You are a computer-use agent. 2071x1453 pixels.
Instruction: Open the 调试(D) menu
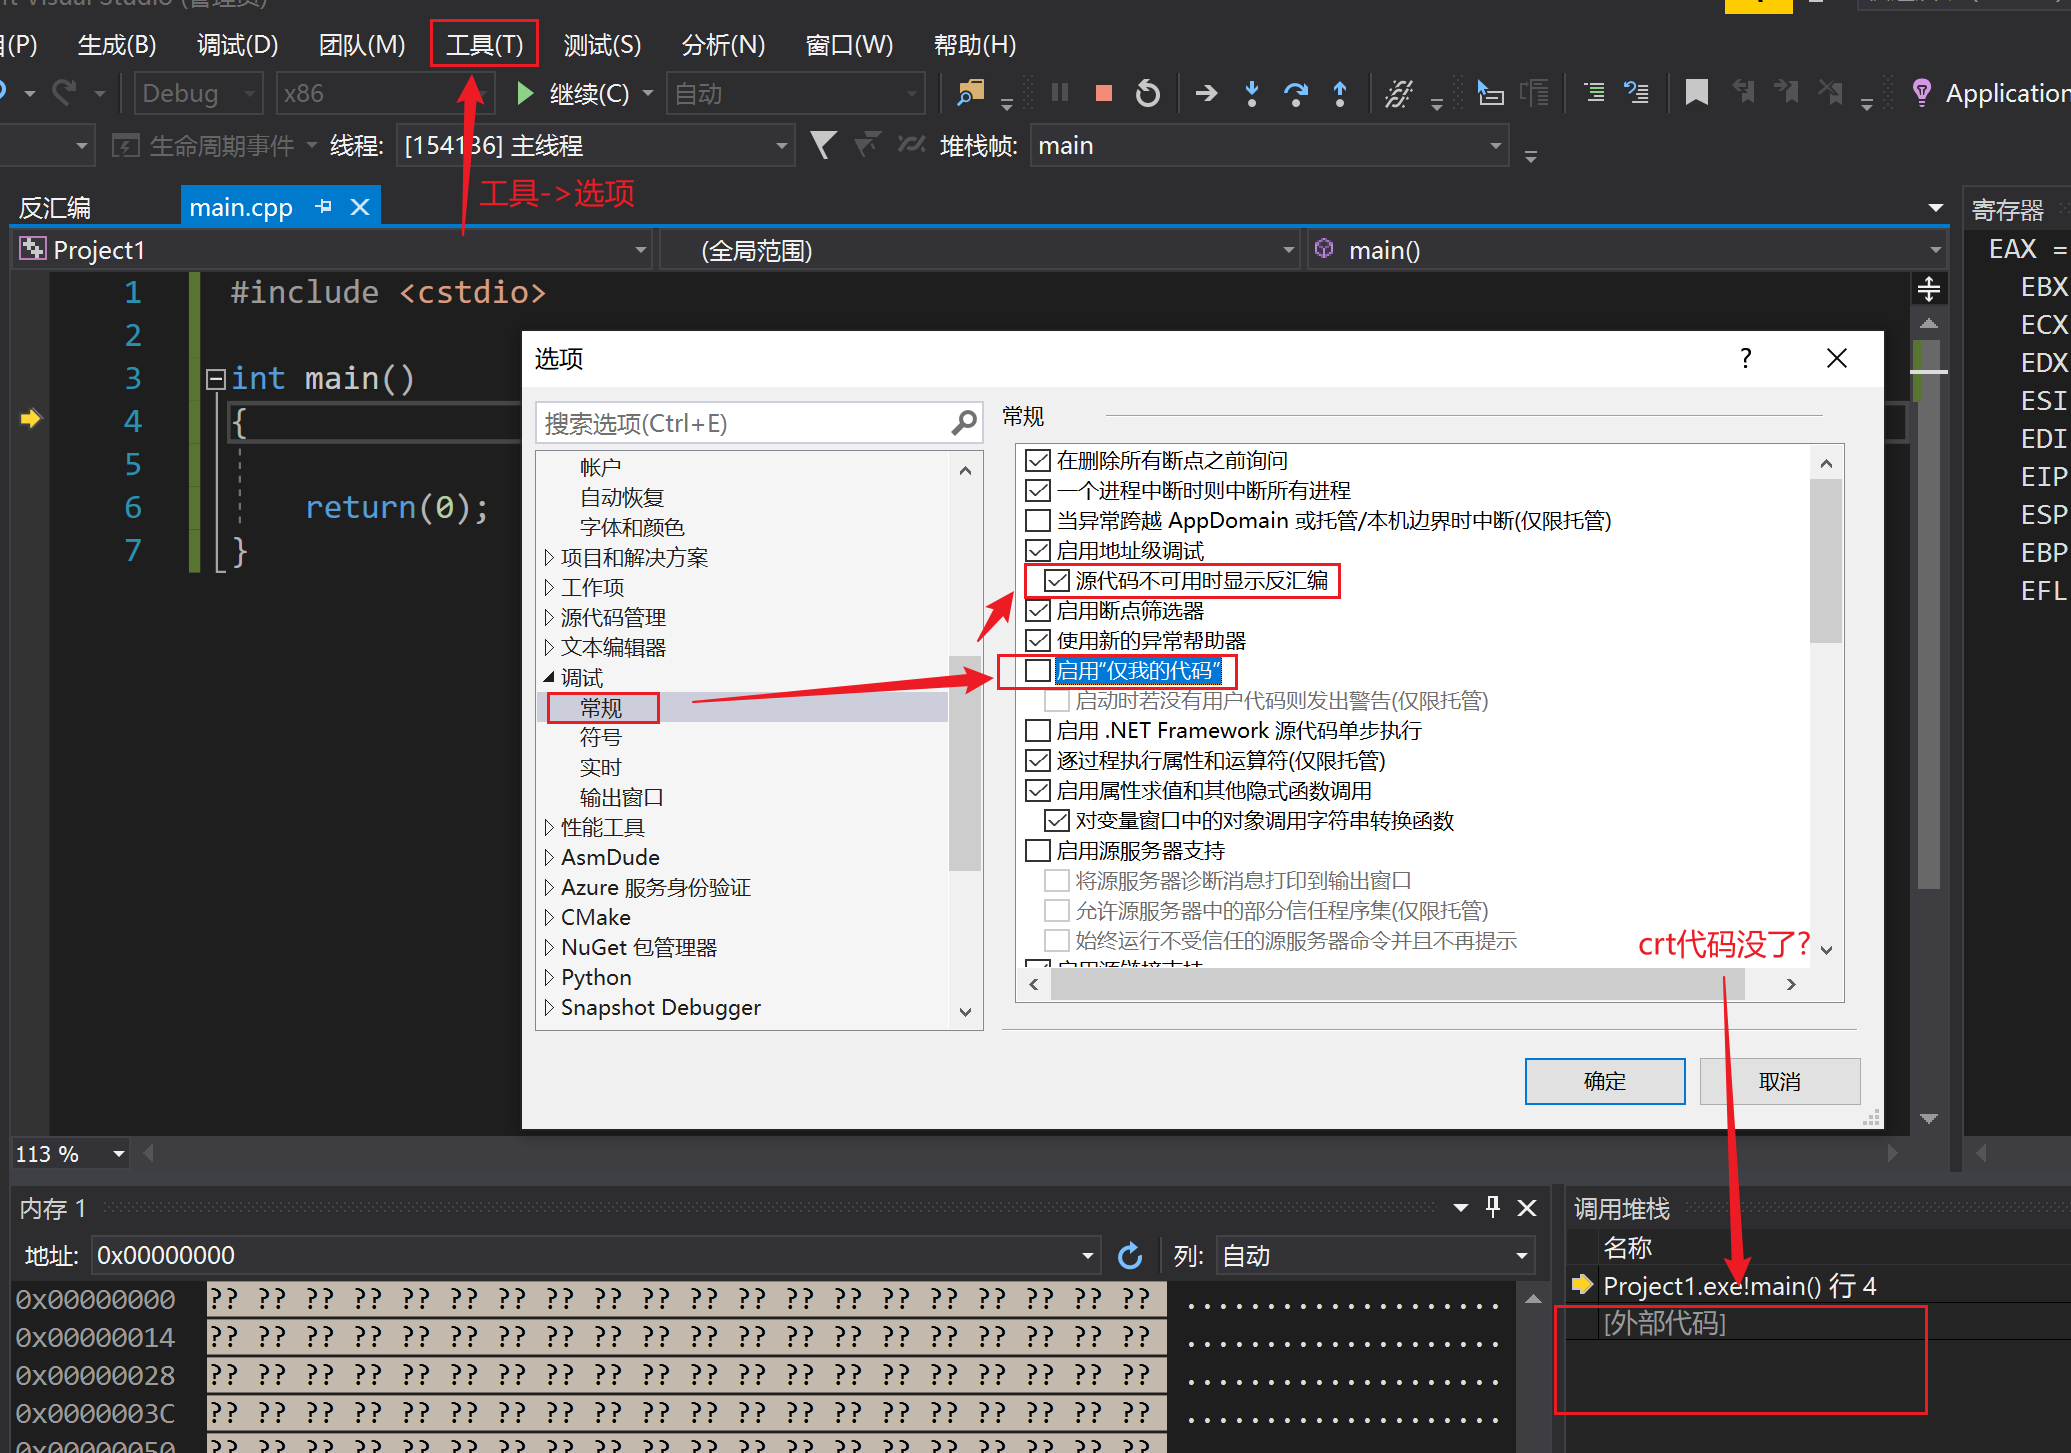(x=237, y=45)
